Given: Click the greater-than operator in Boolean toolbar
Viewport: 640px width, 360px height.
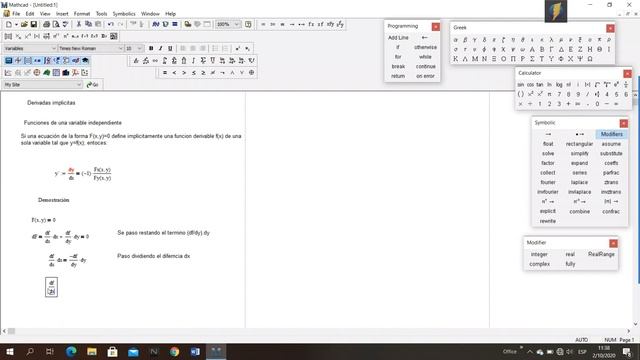Looking at the screenshot, I should pyautogui.click(x=184, y=73).
